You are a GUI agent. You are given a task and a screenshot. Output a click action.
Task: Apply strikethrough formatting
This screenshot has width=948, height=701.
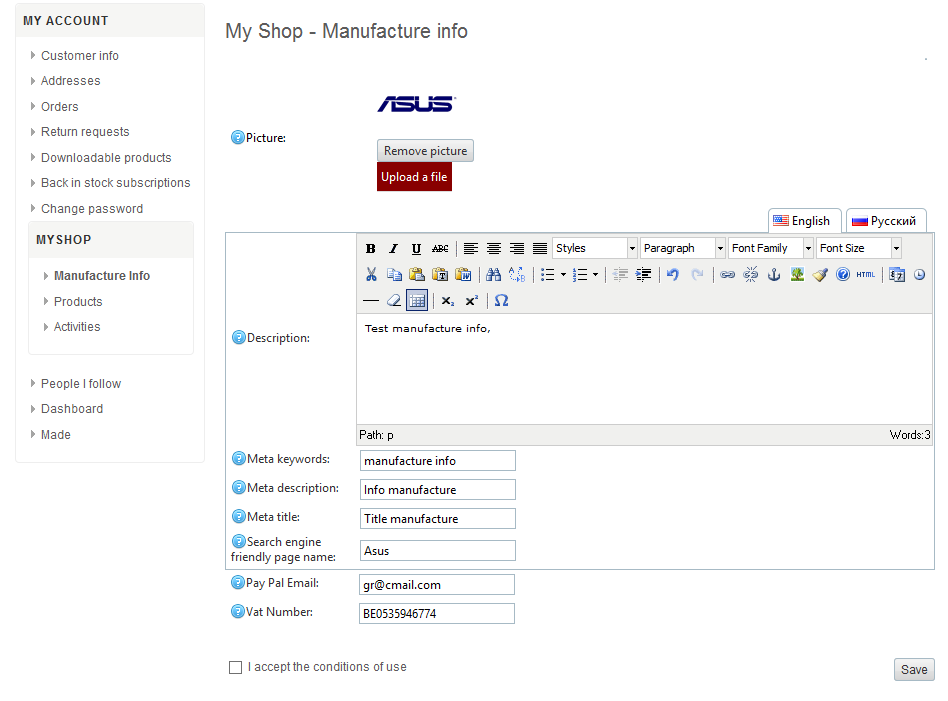coord(440,249)
